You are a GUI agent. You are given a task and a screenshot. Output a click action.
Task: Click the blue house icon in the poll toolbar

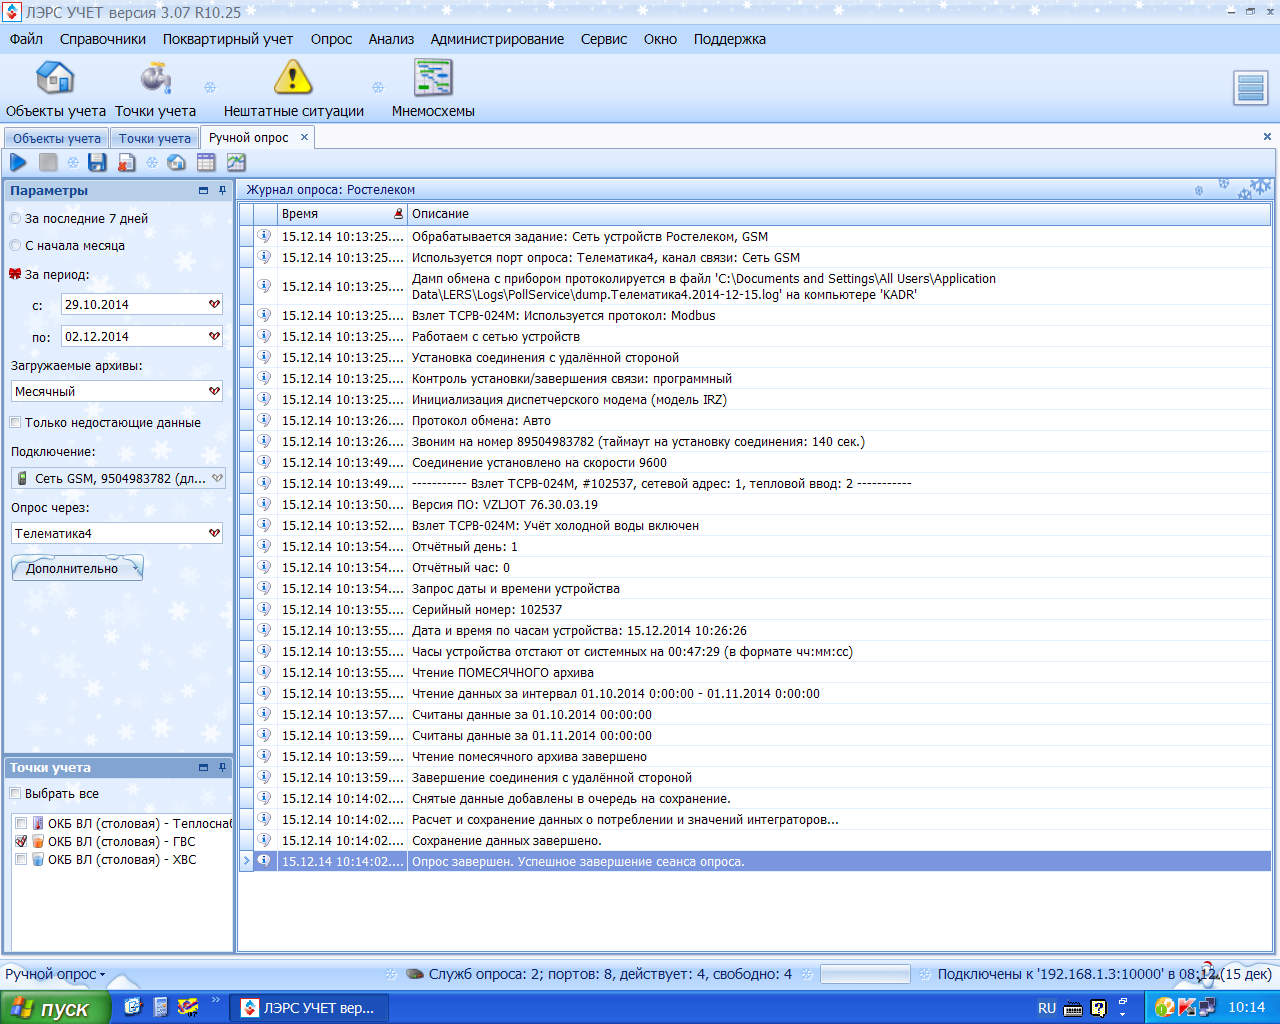click(176, 162)
